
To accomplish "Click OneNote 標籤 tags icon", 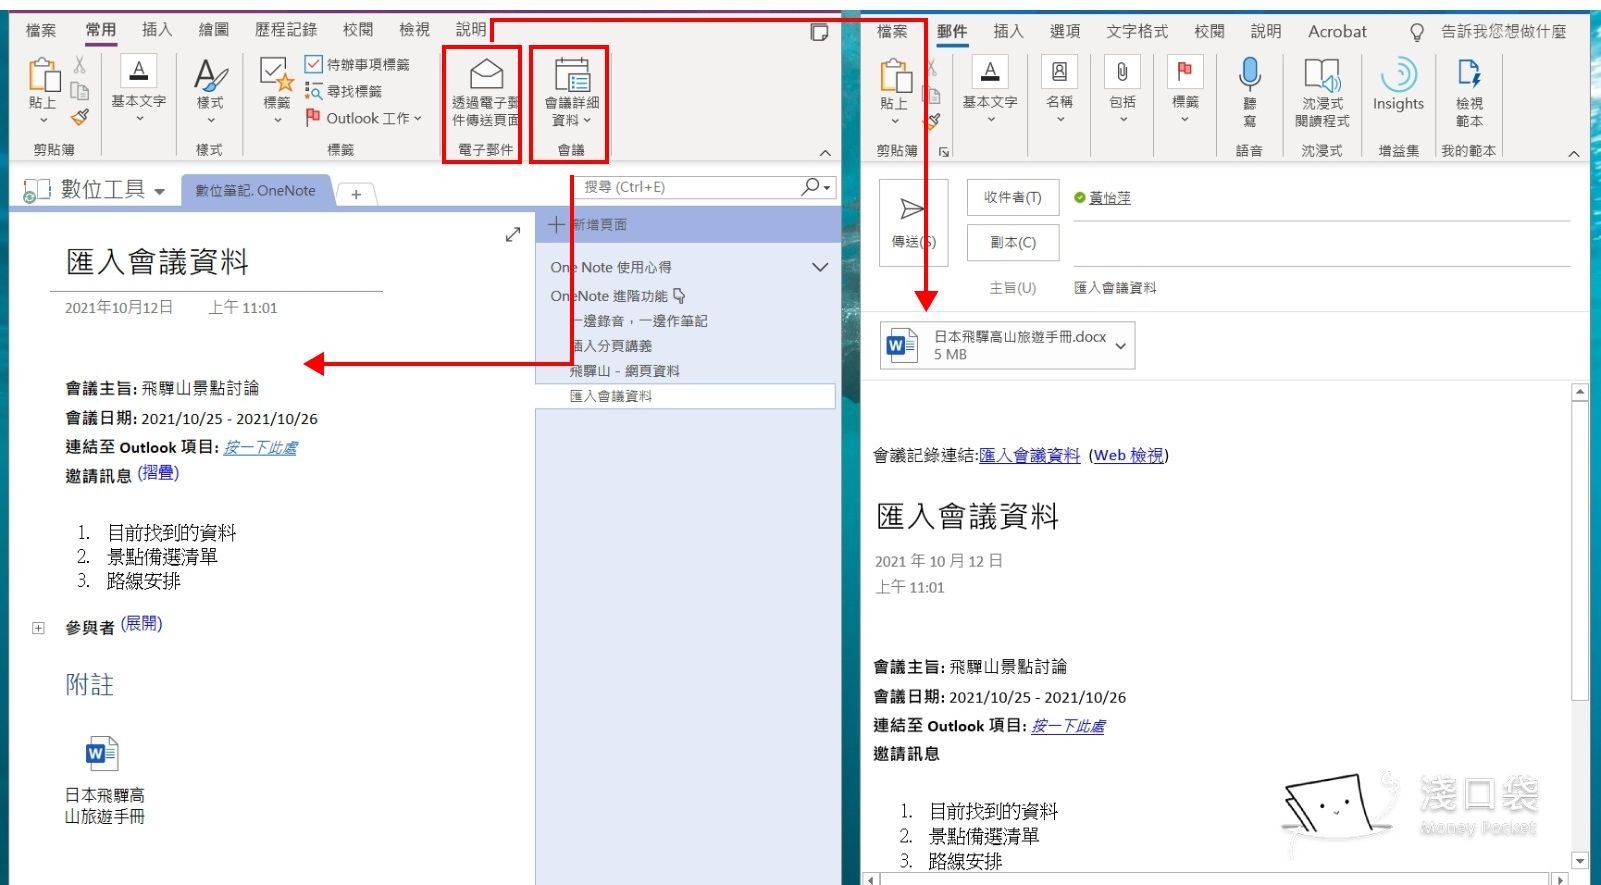I will click(276, 76).
